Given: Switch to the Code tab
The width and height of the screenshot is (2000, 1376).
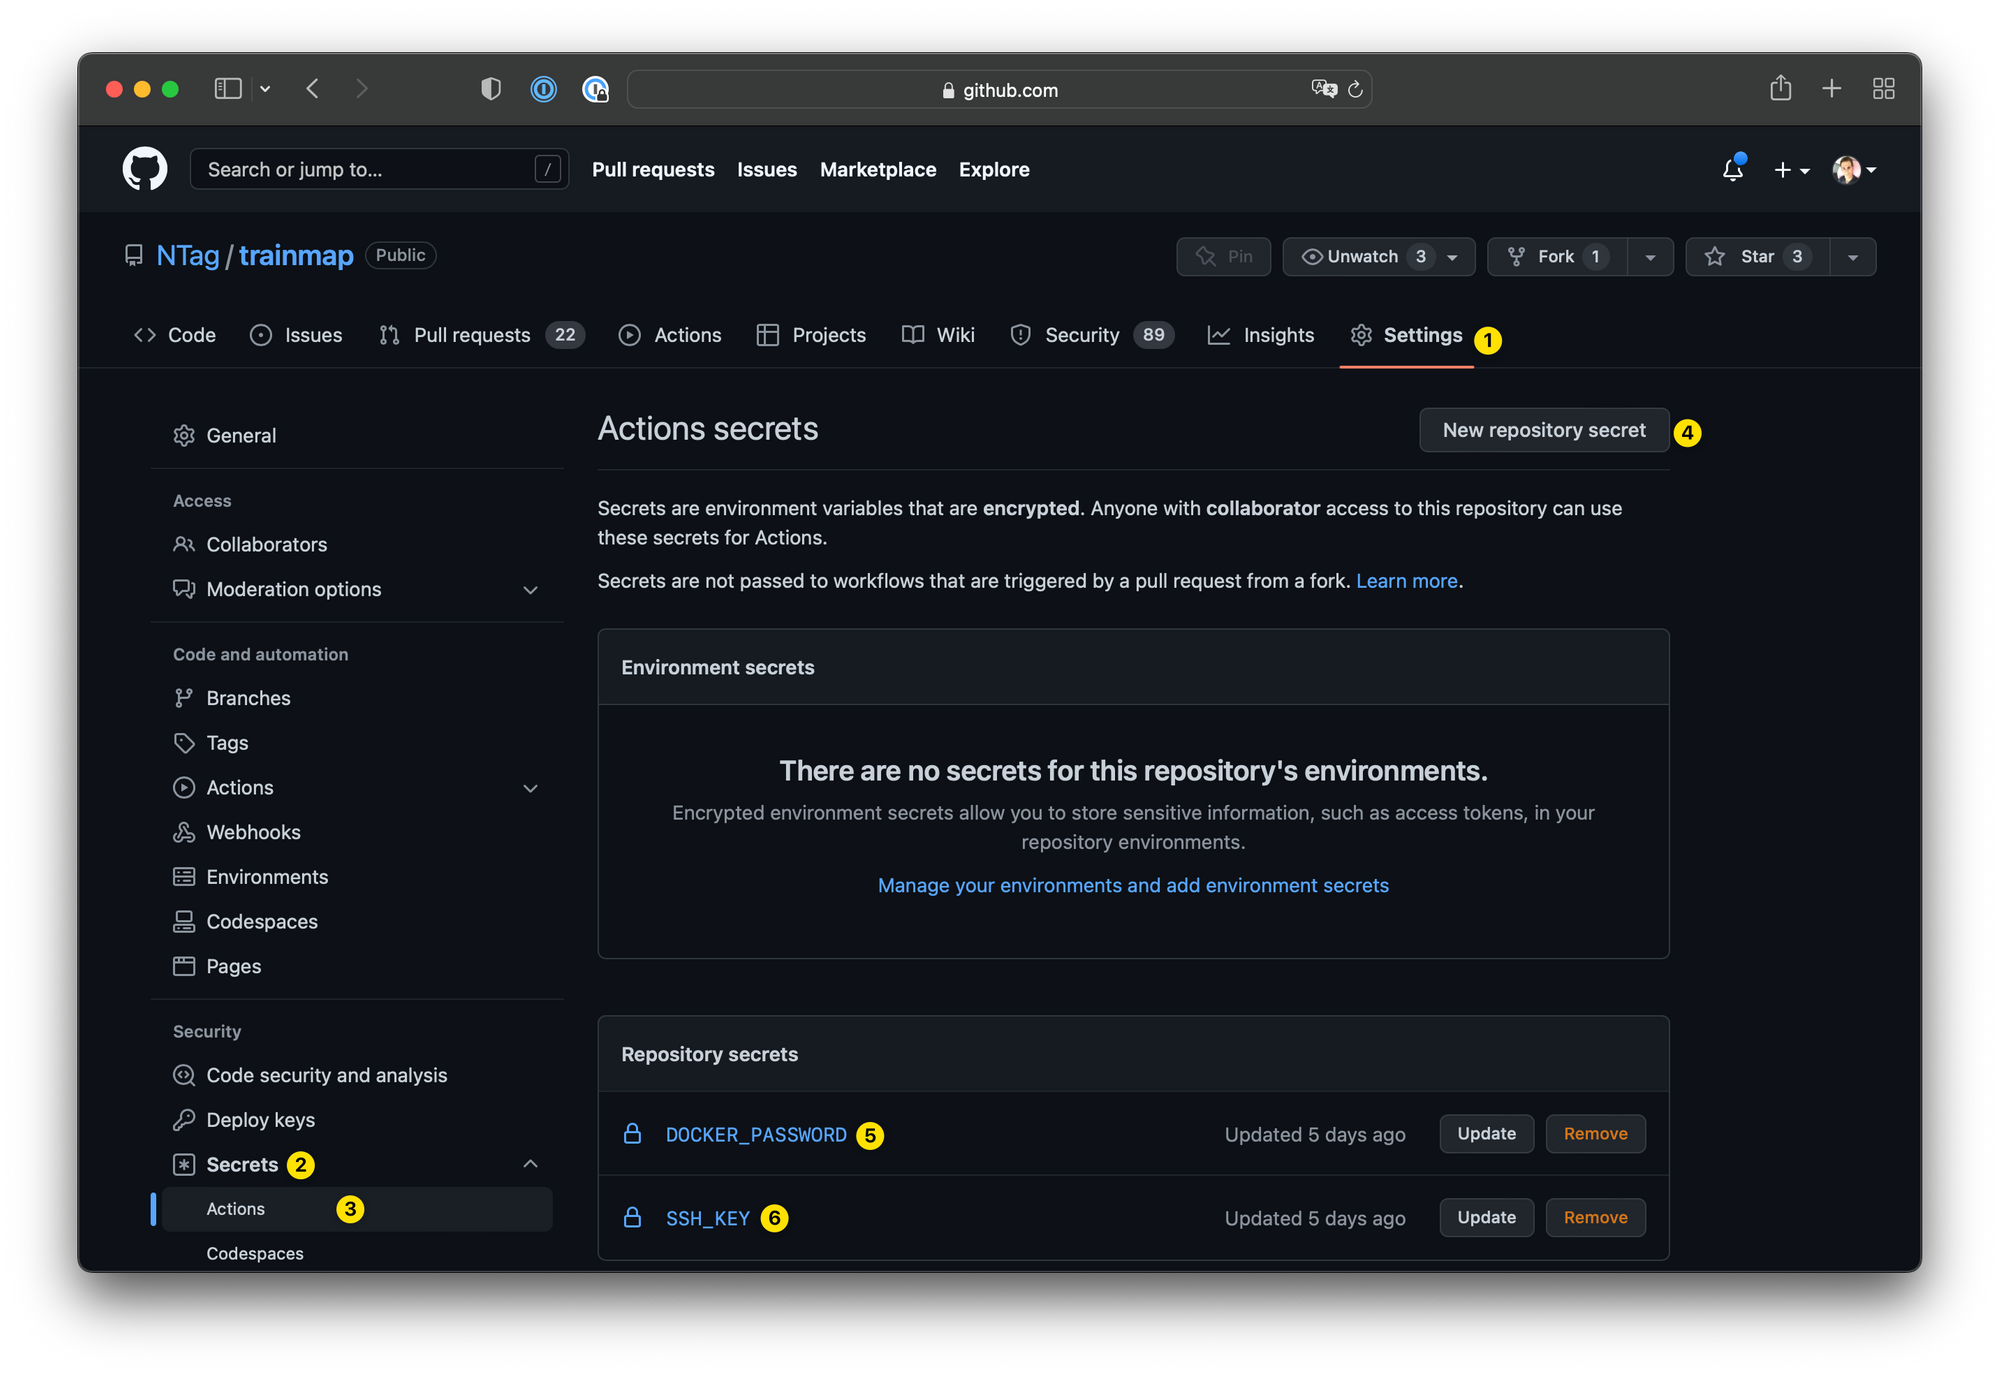Looking at the screenshot, I should [x=175, y=335].
